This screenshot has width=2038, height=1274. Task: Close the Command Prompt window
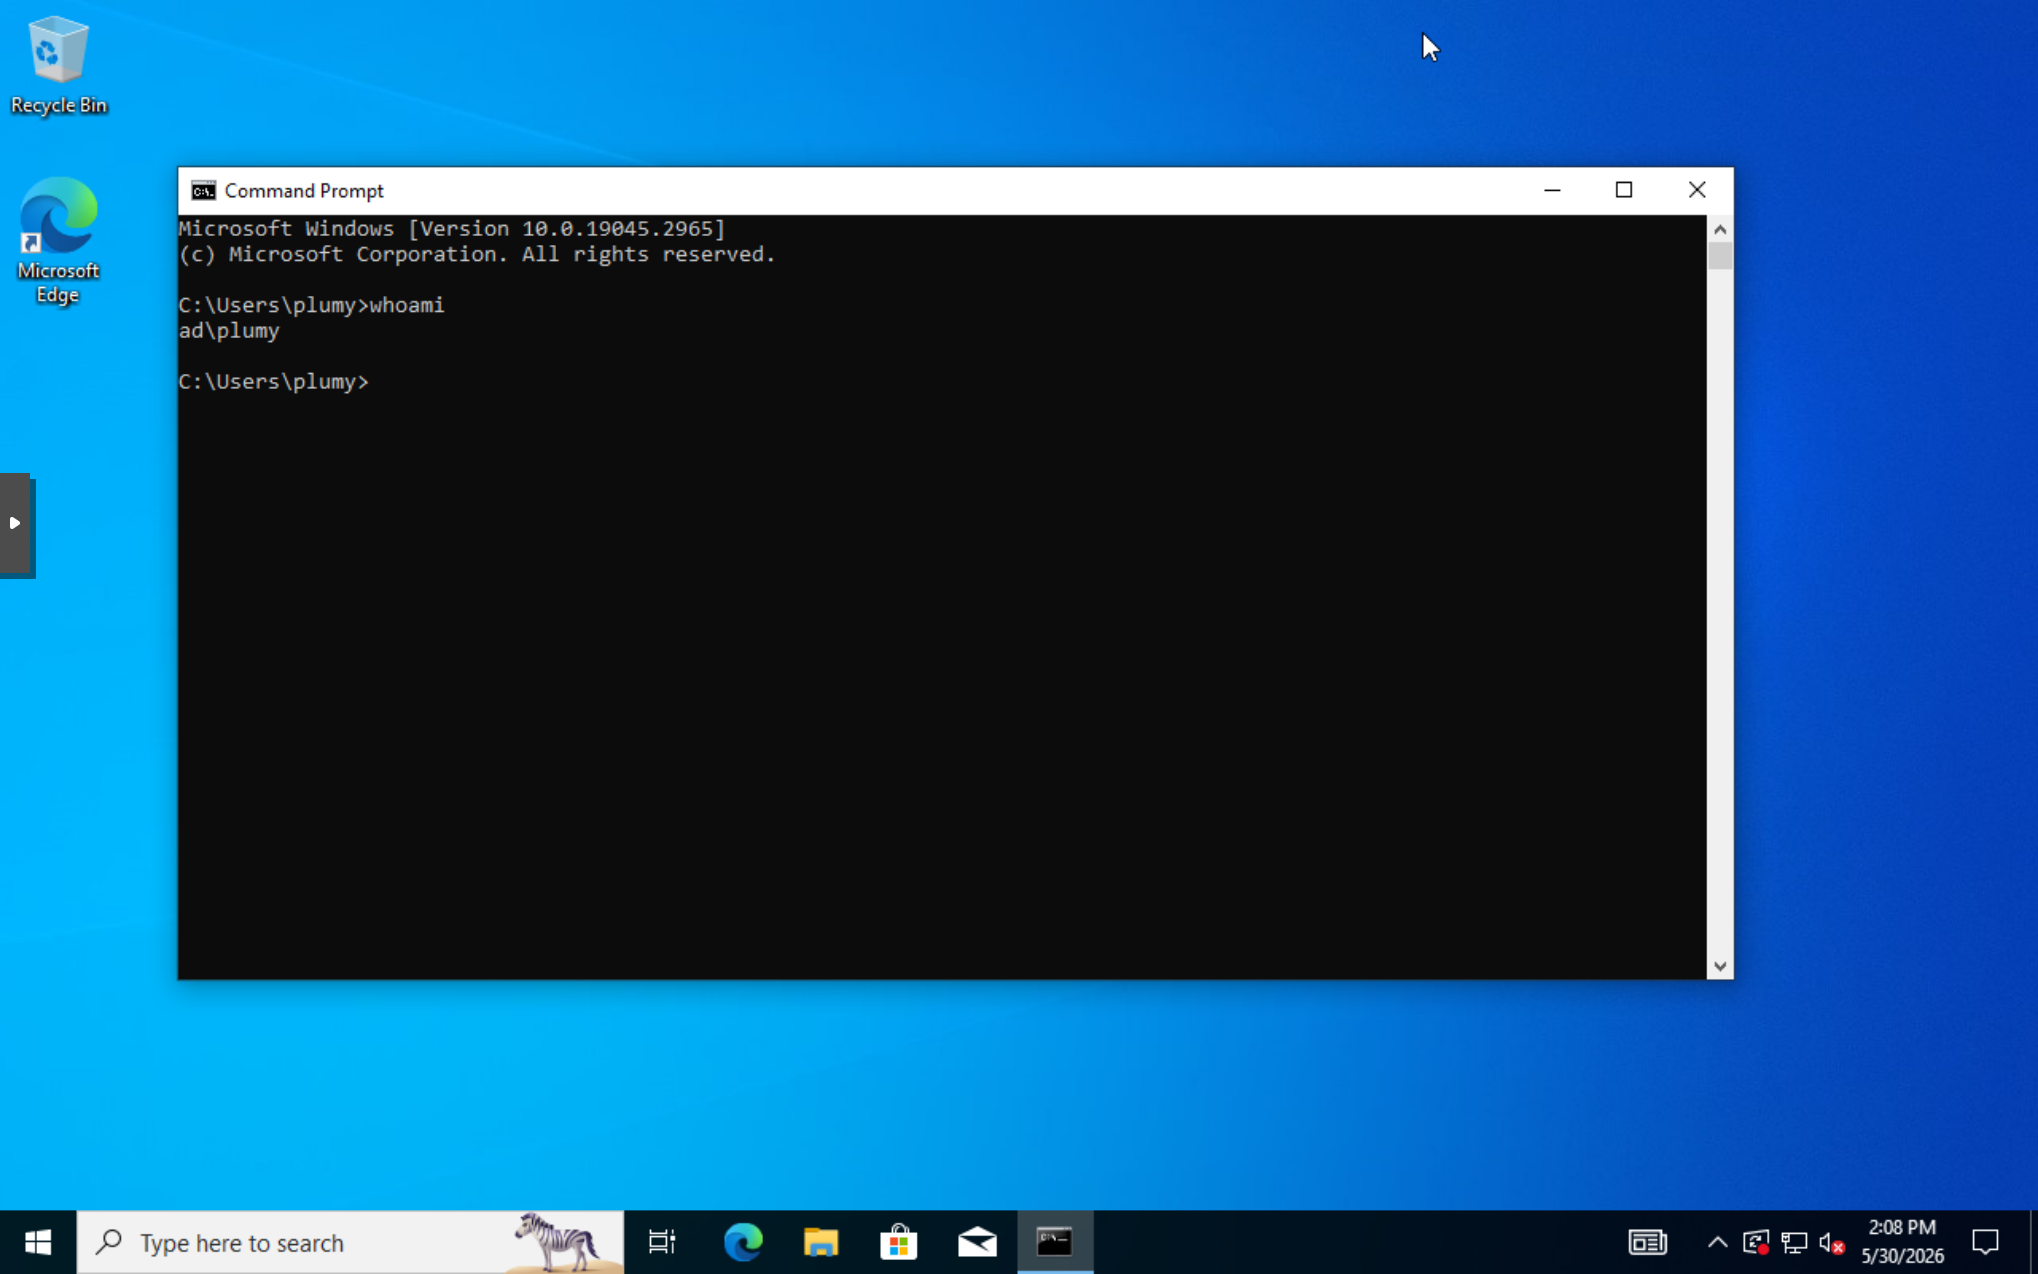[1697, 190]
